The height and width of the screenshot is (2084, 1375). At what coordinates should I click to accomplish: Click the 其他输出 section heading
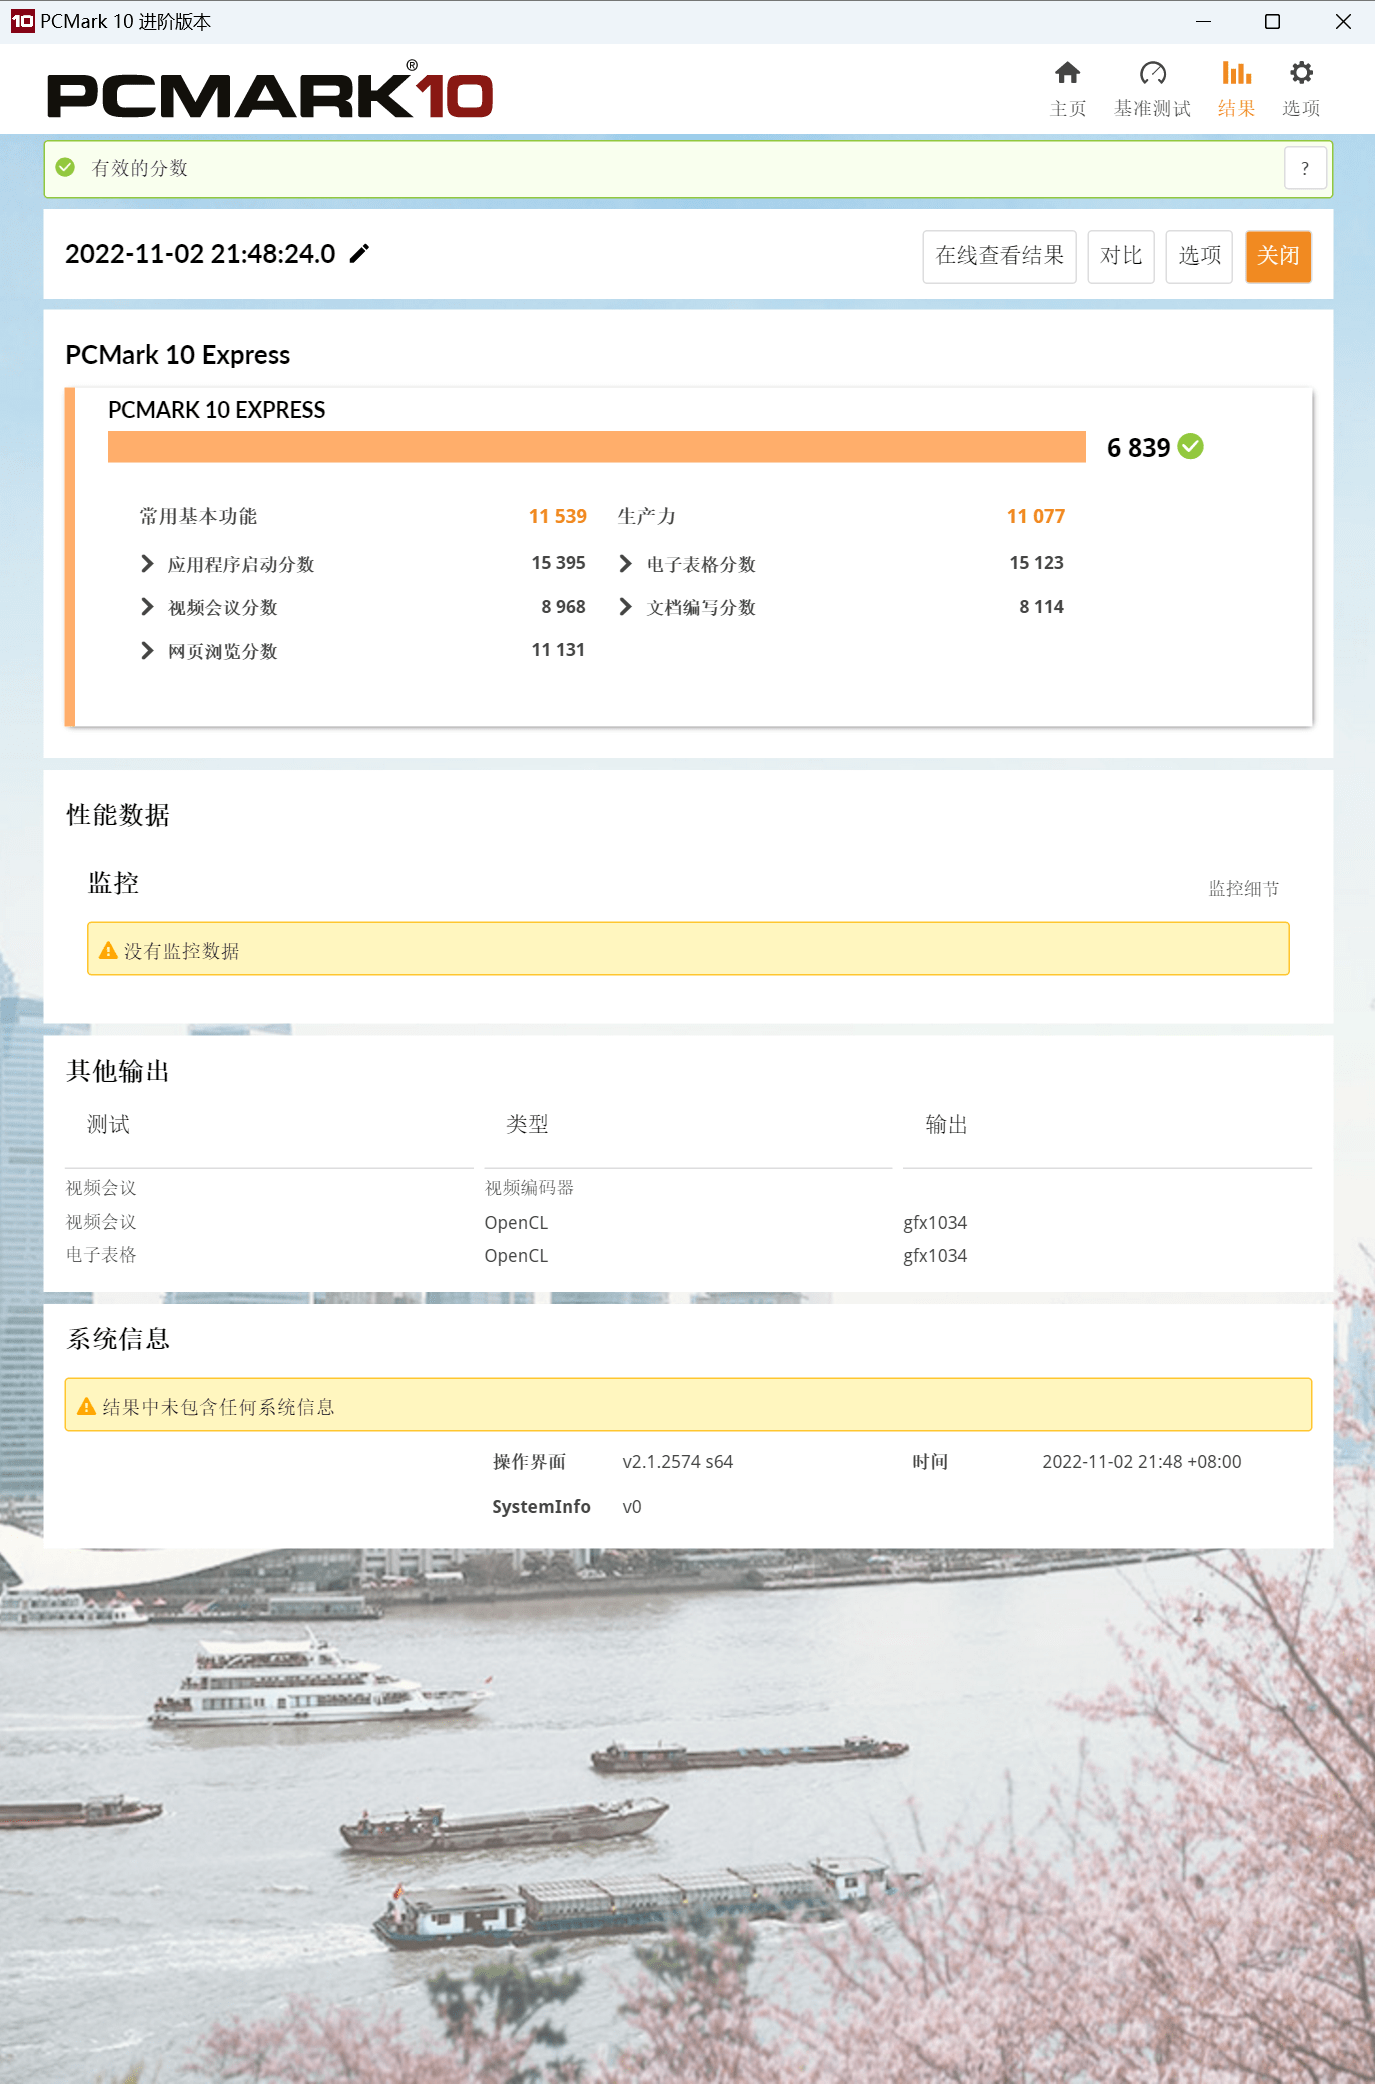[118, 1071]
